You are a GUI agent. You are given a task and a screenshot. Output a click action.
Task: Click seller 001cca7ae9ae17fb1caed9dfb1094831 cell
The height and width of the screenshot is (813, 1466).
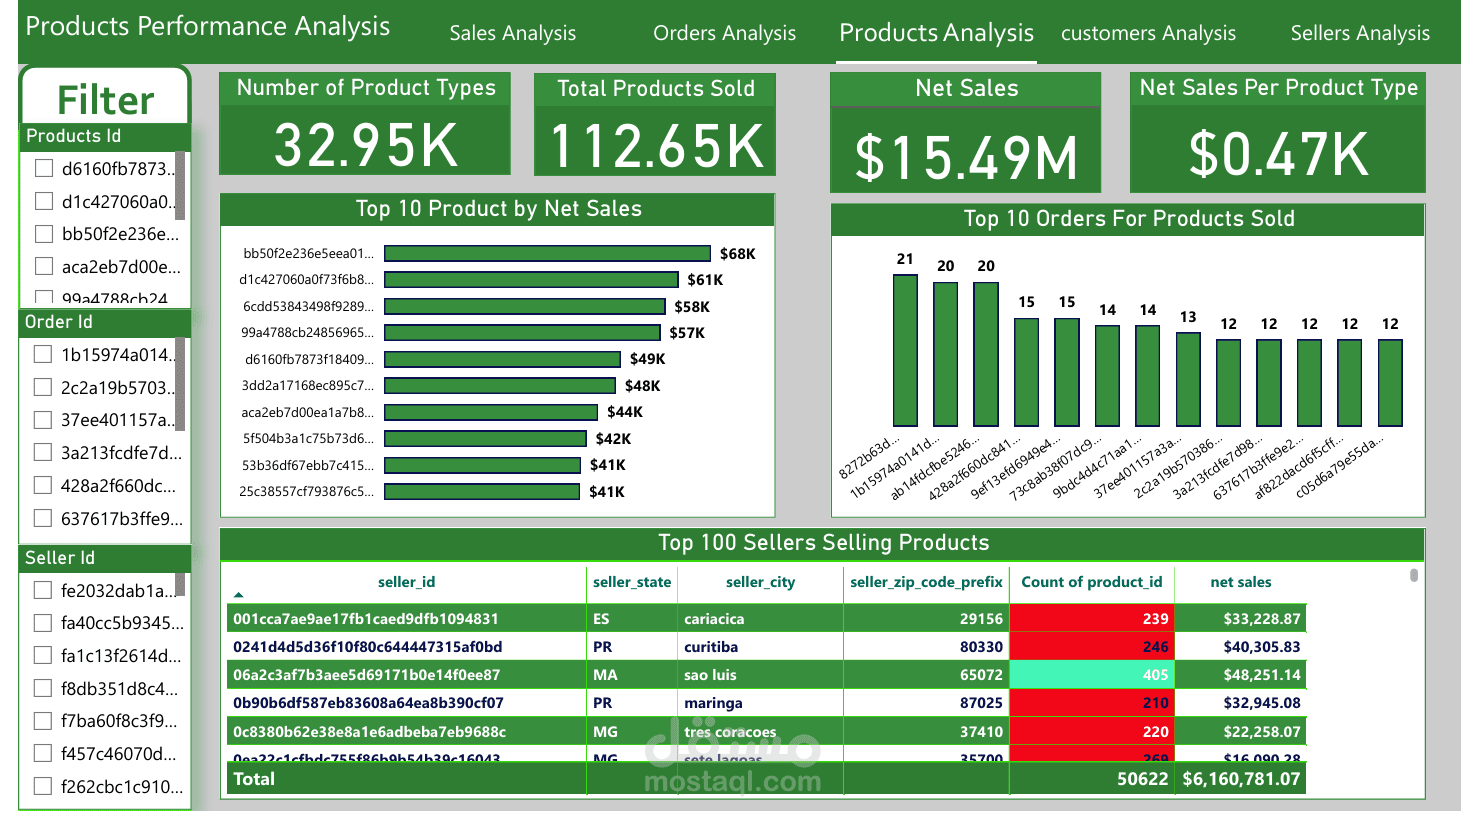406,618
